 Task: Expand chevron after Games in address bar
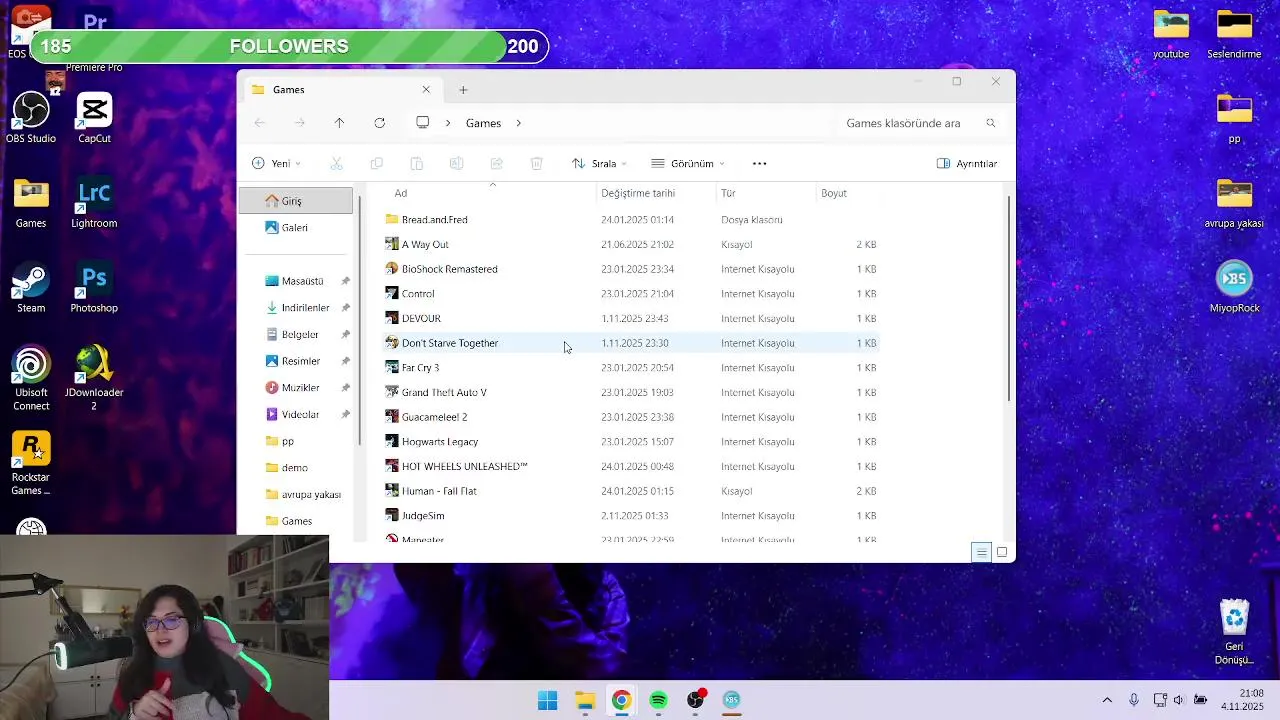(x=518, y=123)
